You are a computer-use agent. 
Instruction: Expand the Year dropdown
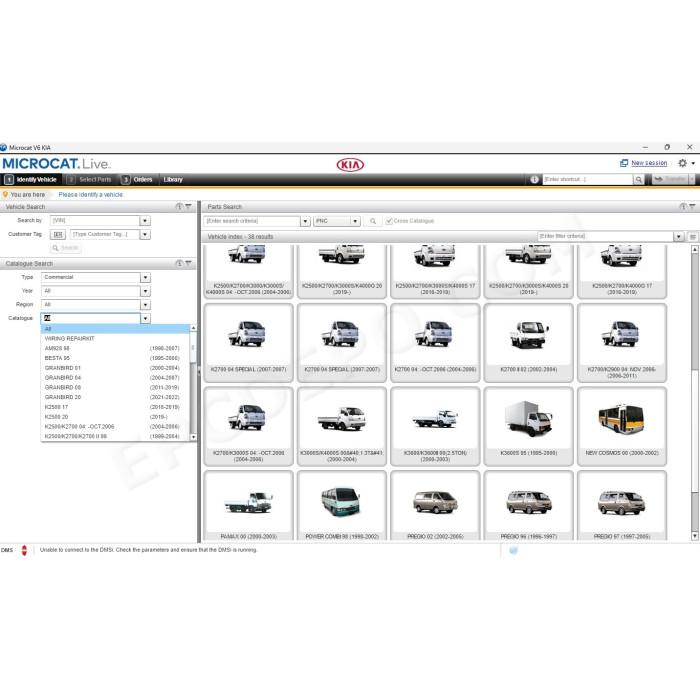146,291
